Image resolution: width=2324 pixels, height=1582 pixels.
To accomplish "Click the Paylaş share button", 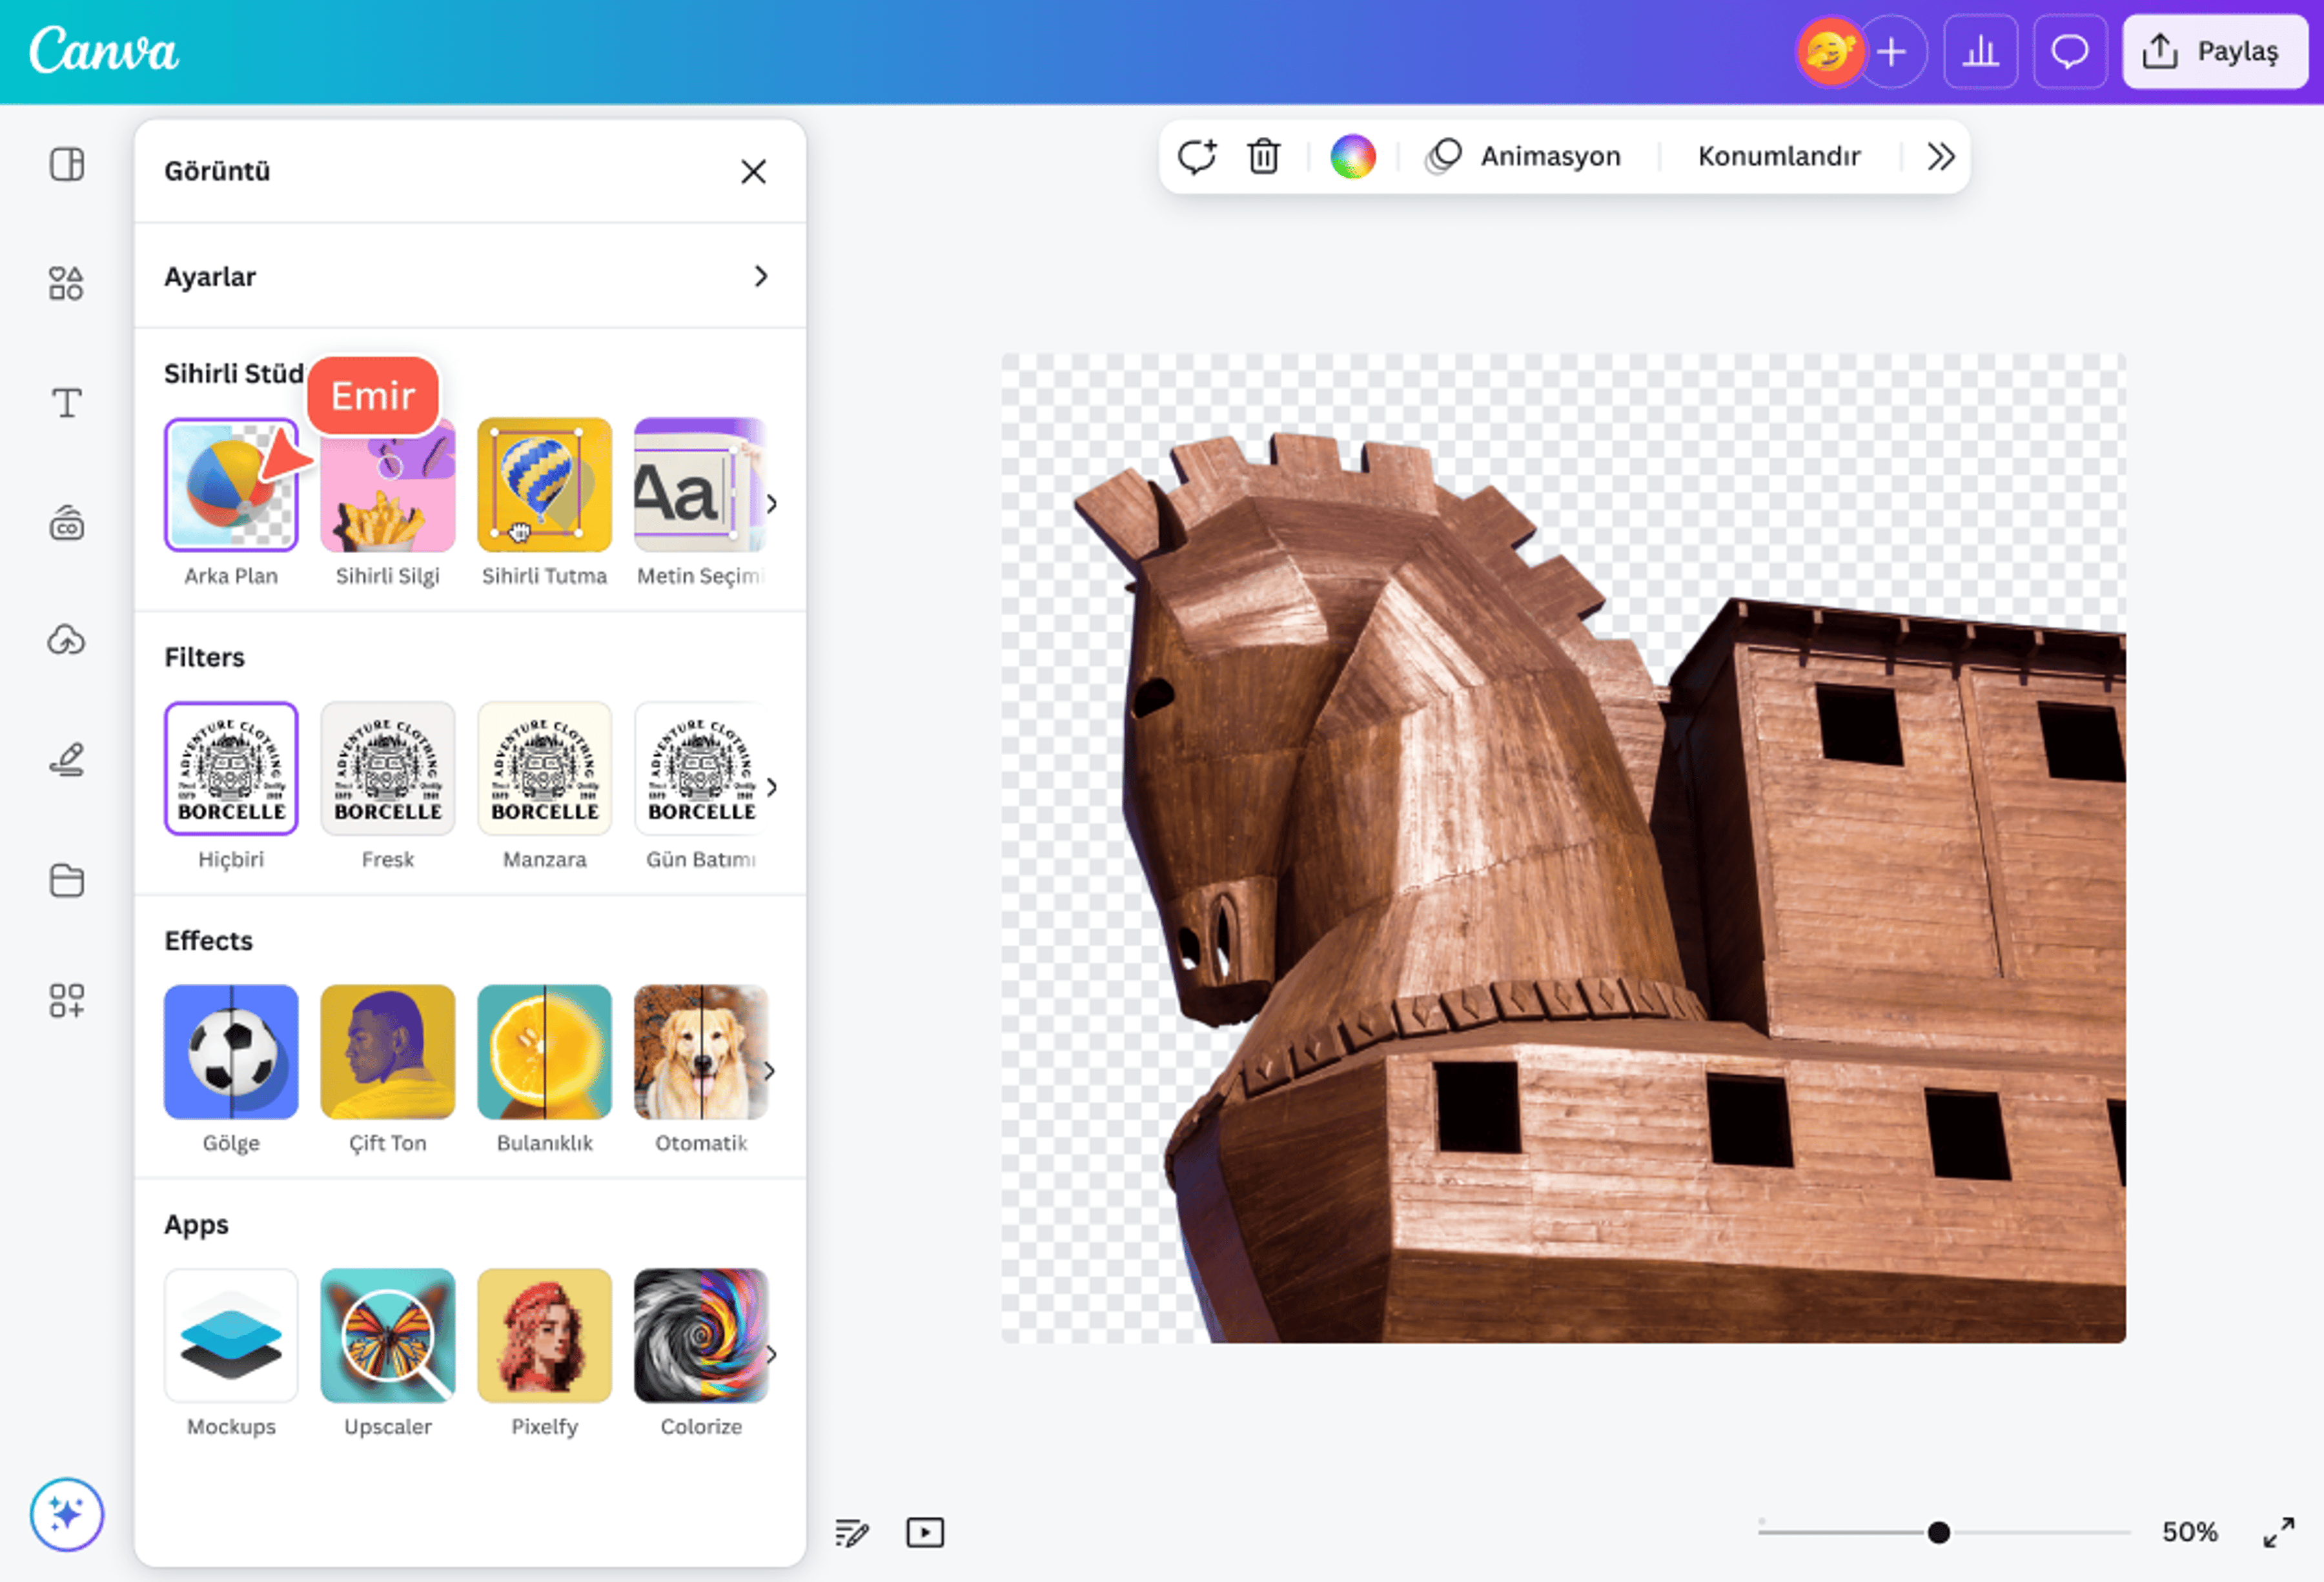I will pyautogui.click(x=2215, y=52).
